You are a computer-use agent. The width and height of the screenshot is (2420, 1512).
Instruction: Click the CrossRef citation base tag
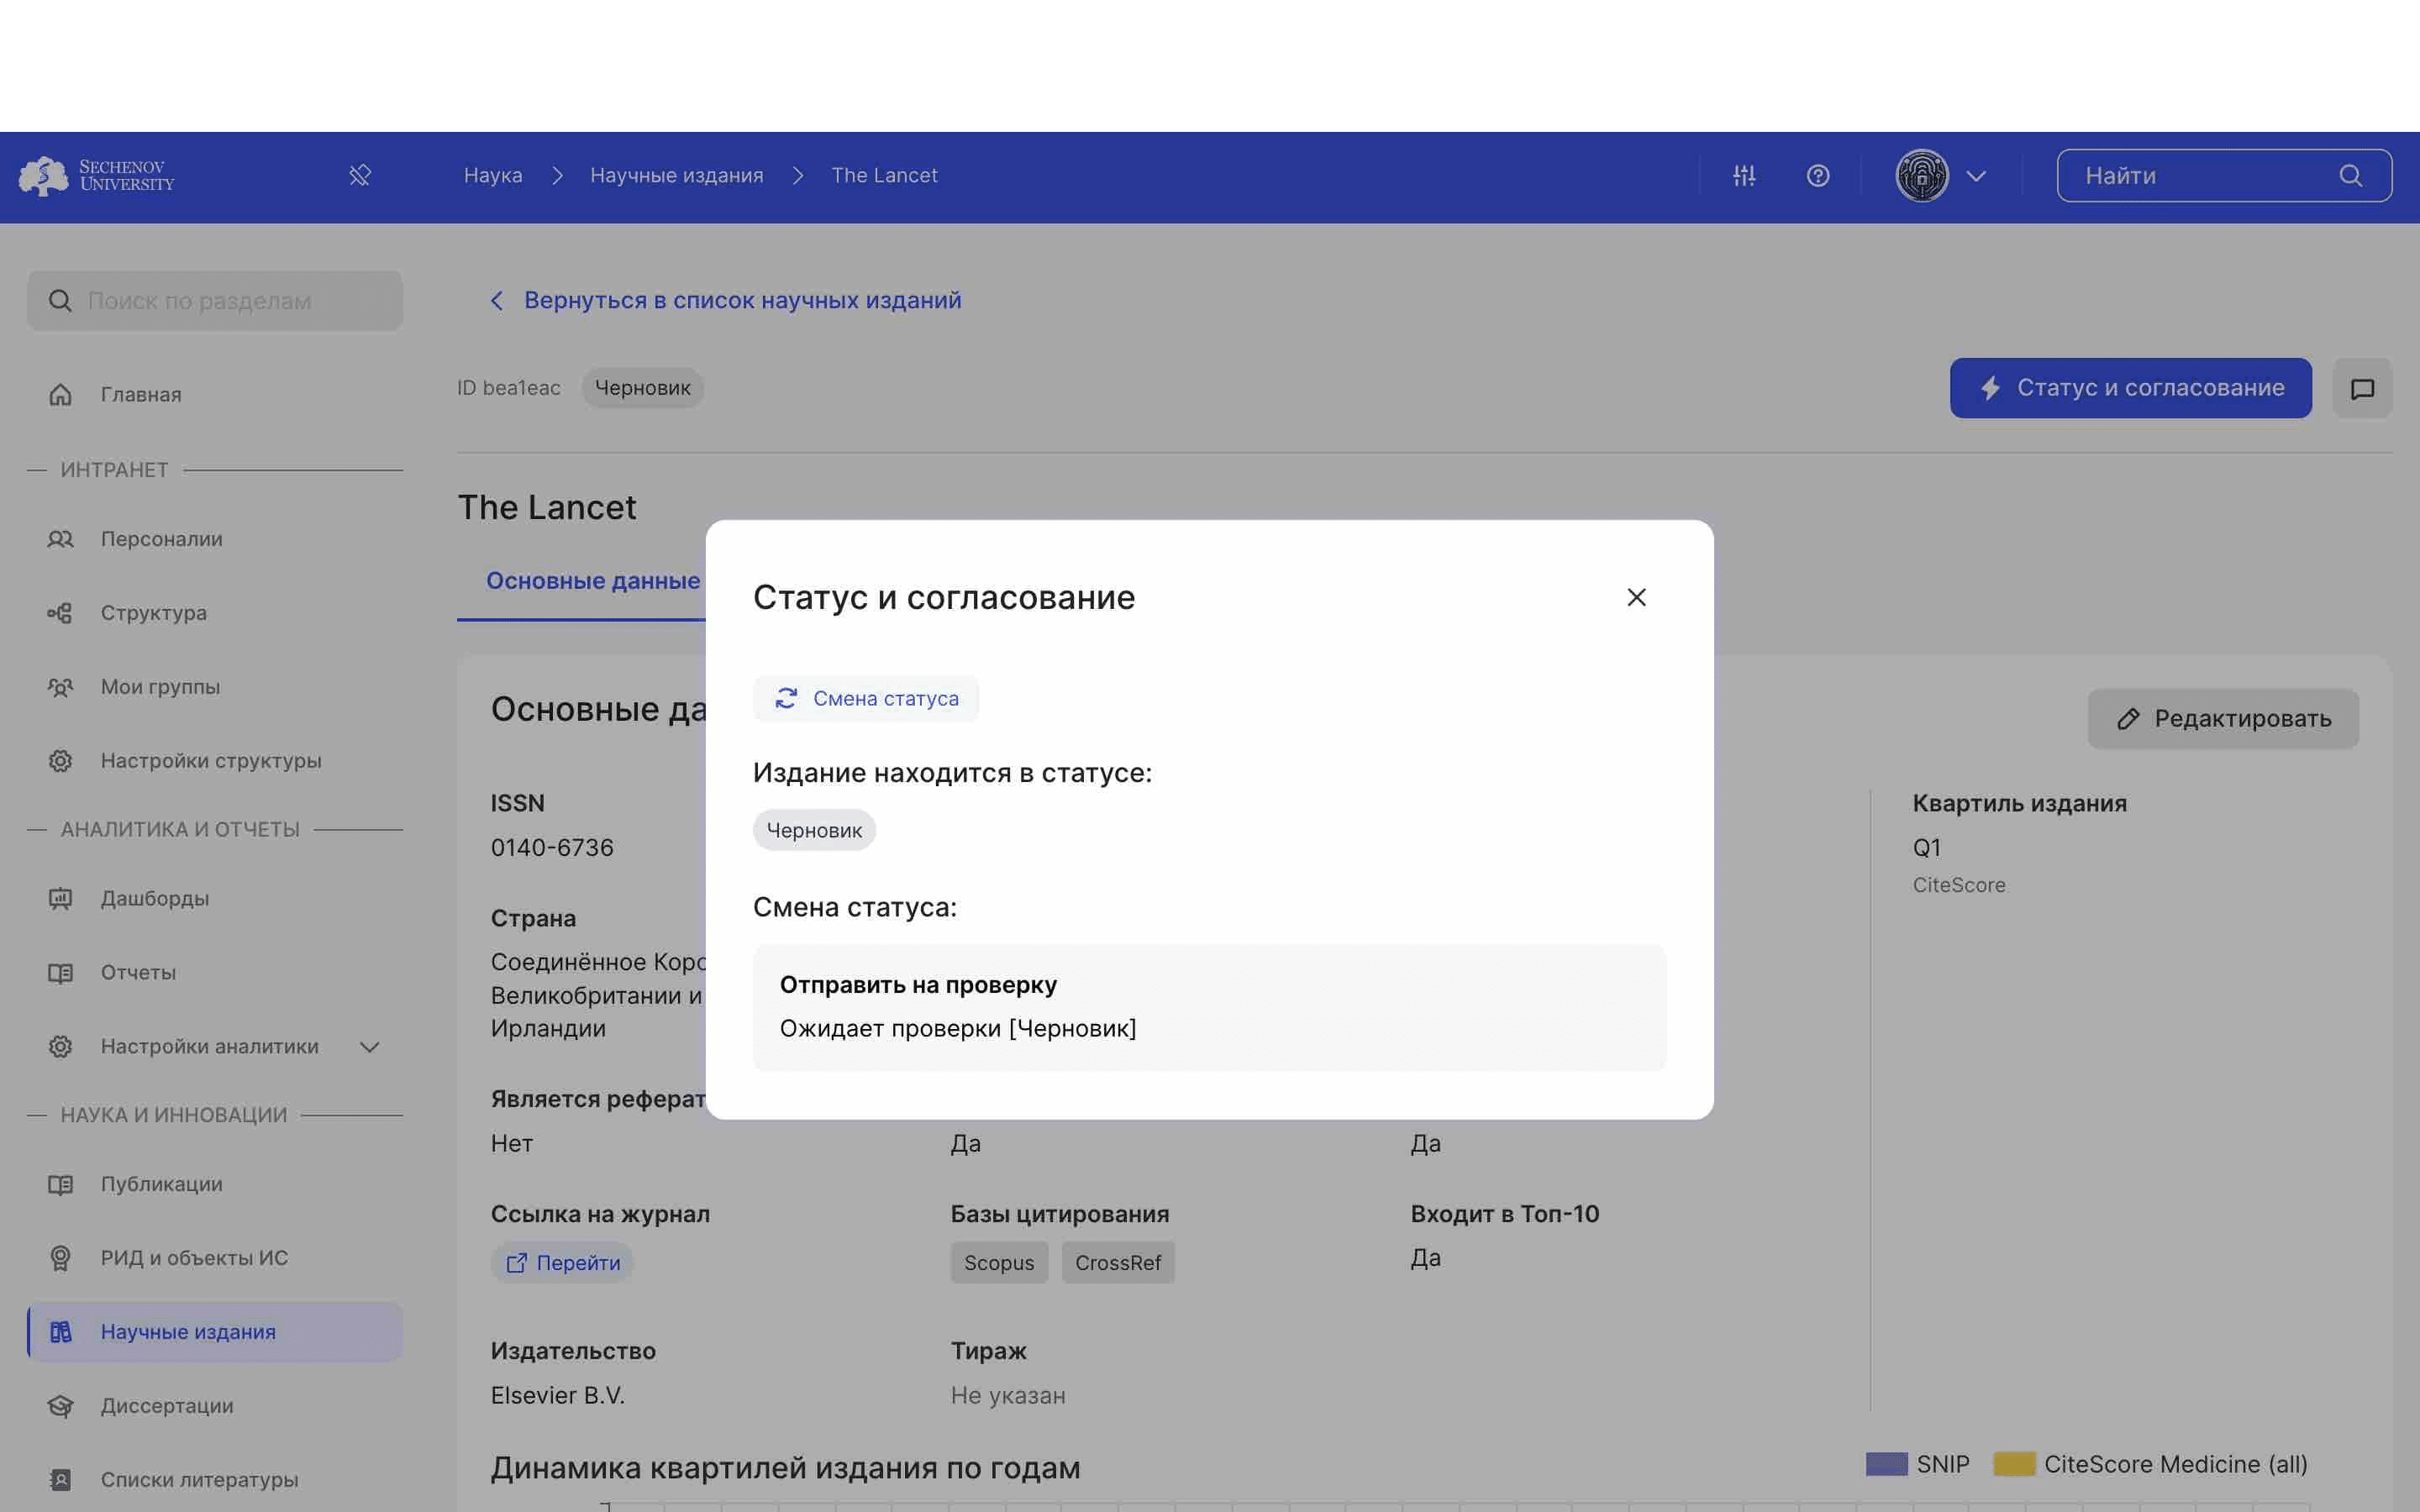click(1118, 1263)
